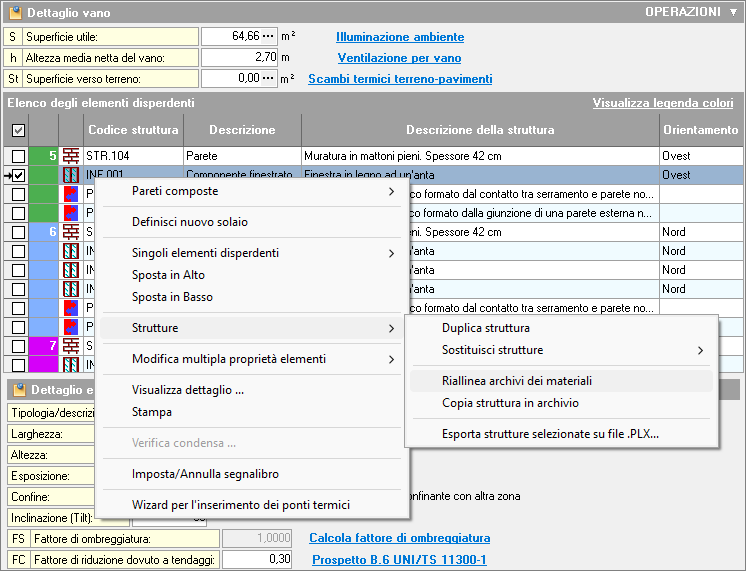Click the magenta color cell for group 7

coord(44,346)
